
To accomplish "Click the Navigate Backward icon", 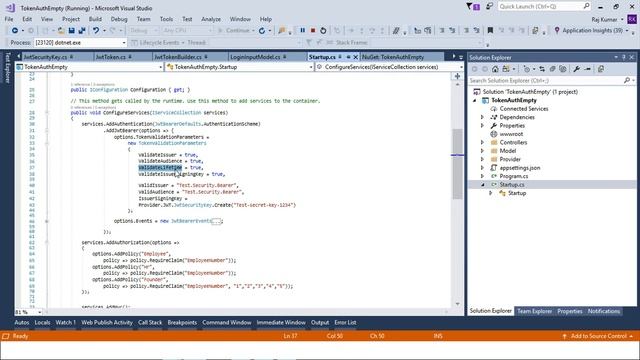I will click(x=15, y=31).
